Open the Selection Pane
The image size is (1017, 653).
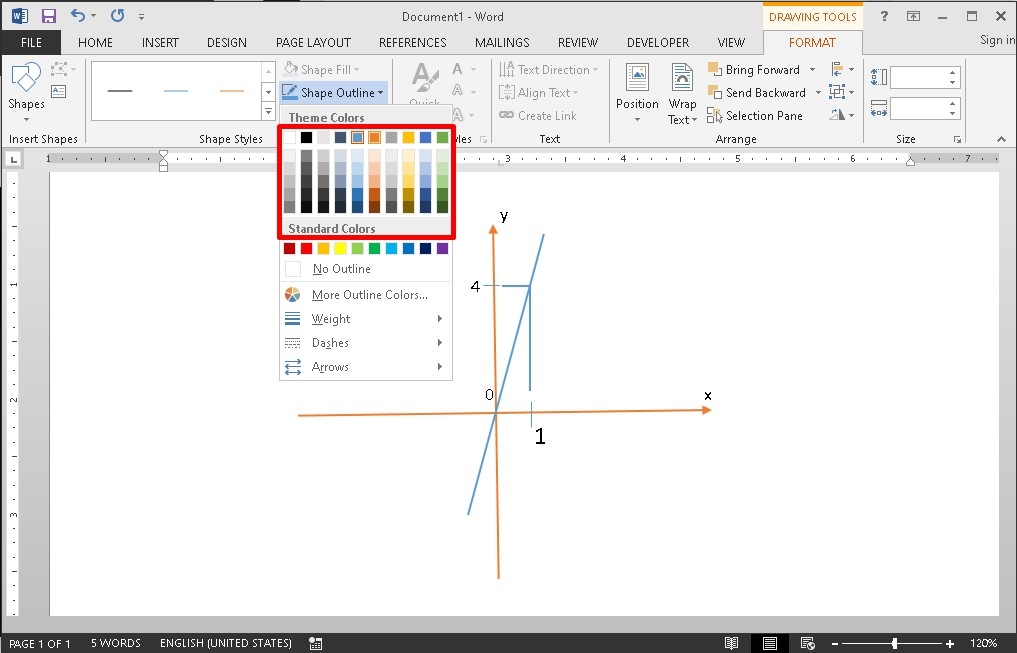coord(755,115)
